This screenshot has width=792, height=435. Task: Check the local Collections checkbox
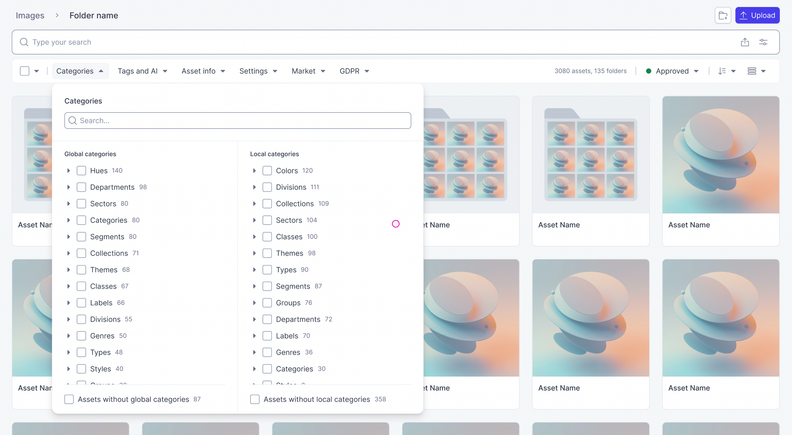267,204
